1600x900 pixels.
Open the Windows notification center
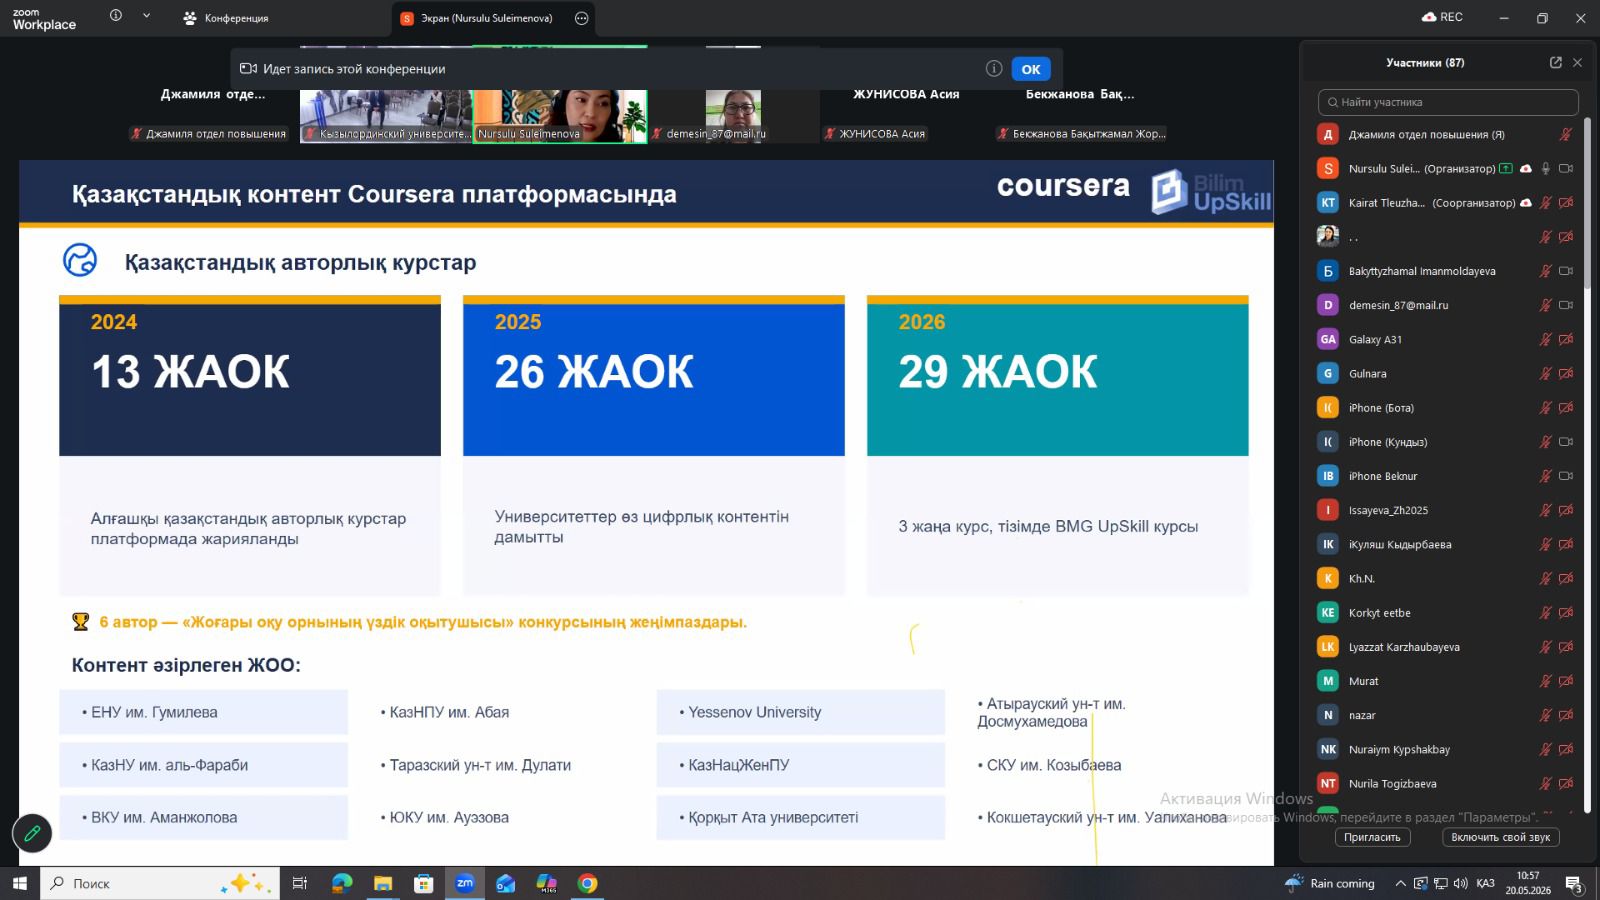tap(1573, 883)
